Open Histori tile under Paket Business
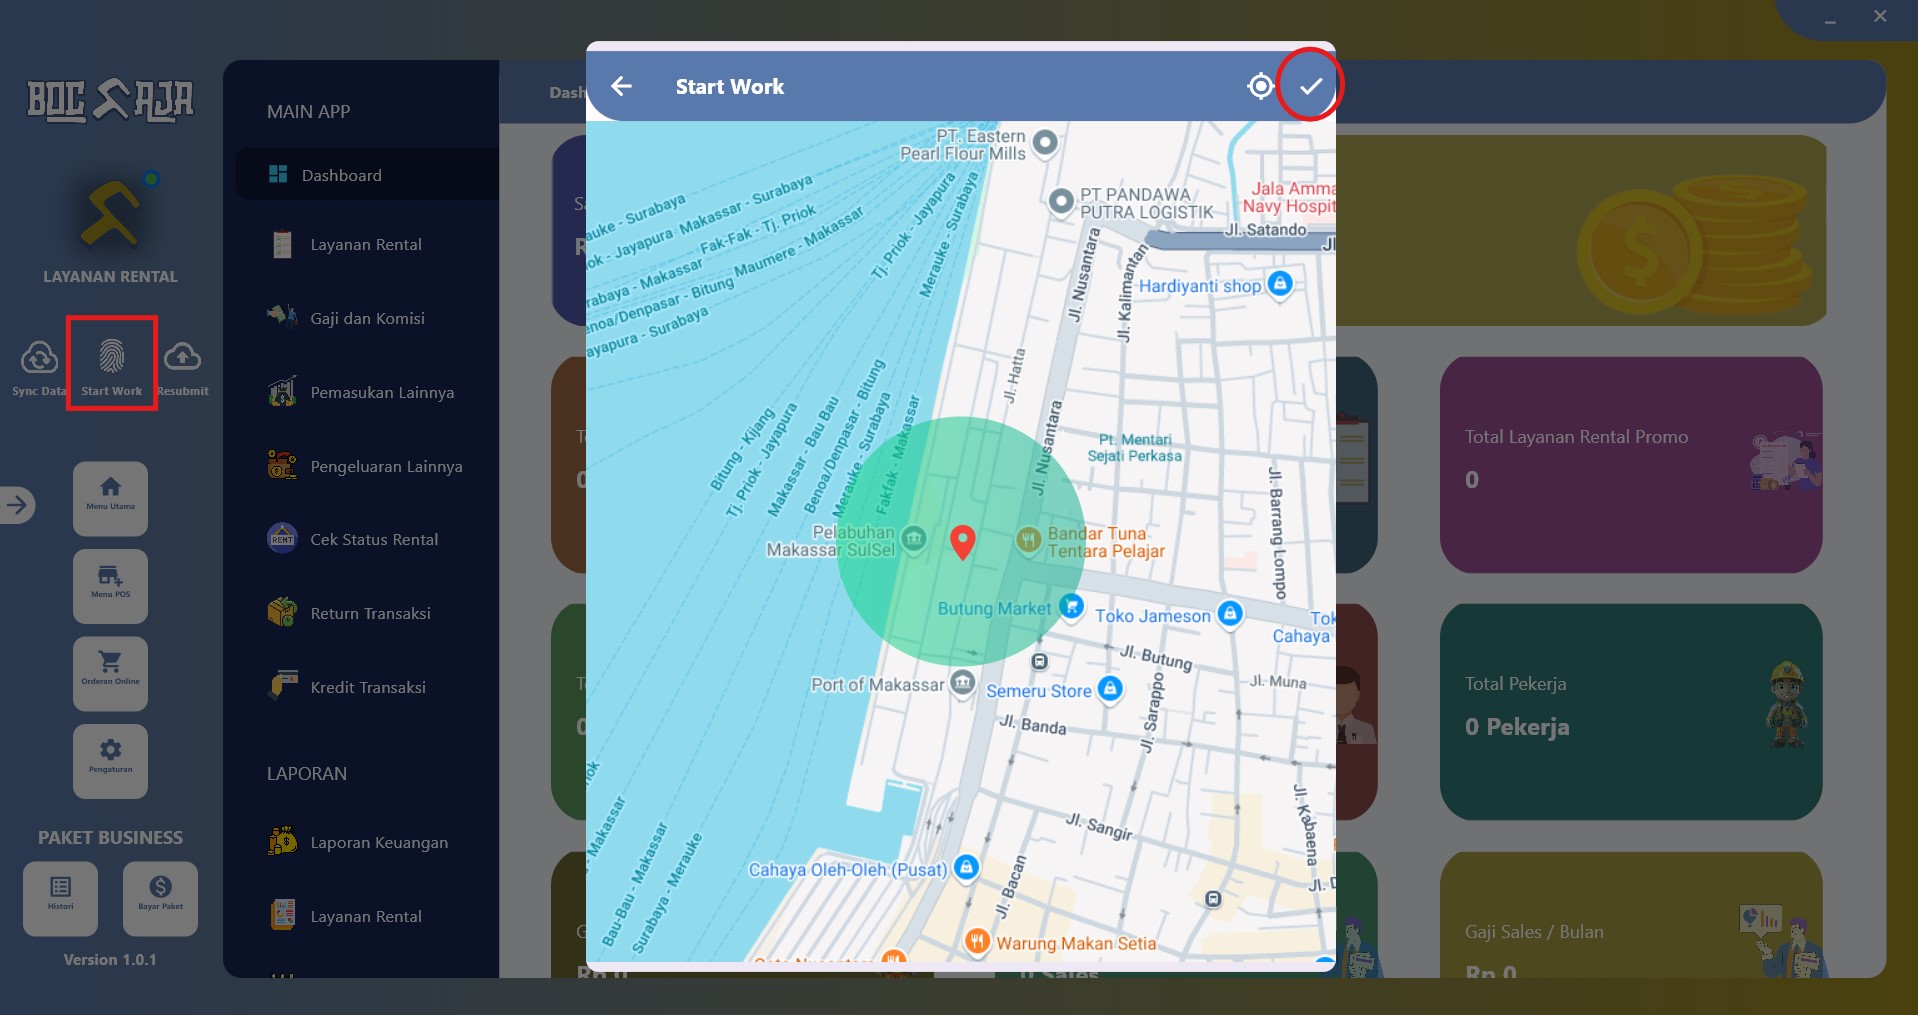Image resolution: width=1918 pixels, height=1015 pixels. (60, 898)
